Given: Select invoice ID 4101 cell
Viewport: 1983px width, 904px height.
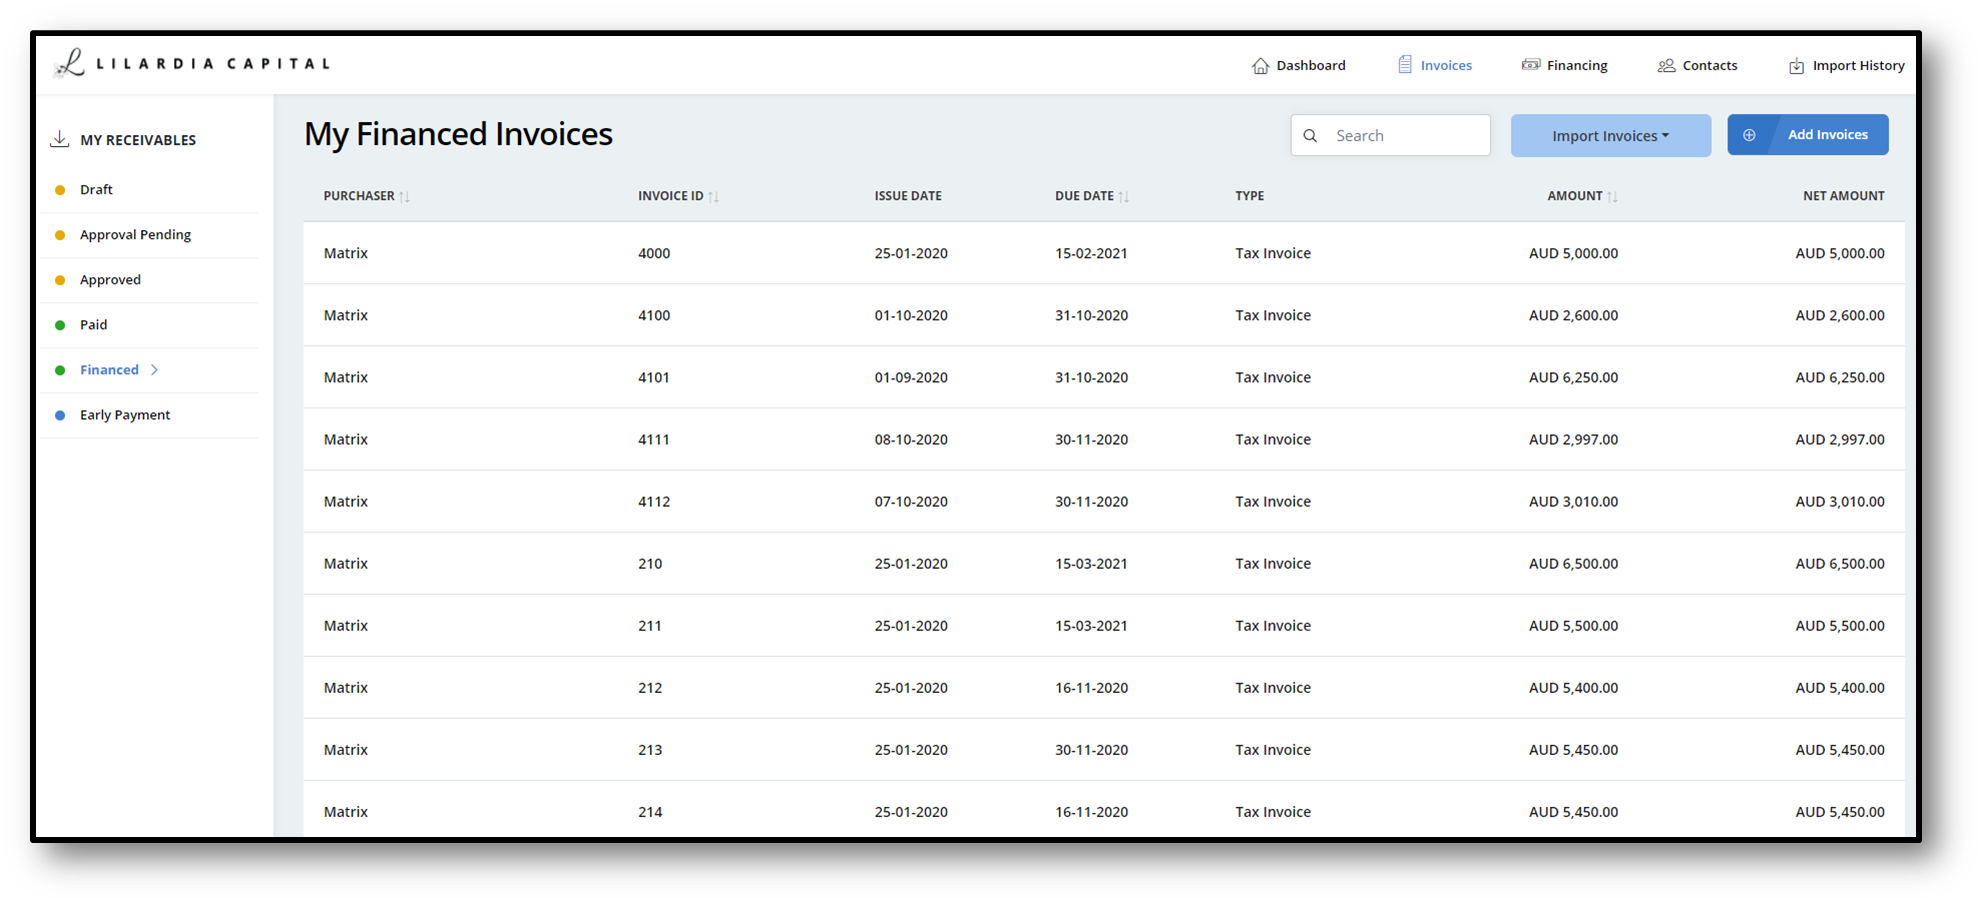Looking at the screenshot, I should [654, 377].
